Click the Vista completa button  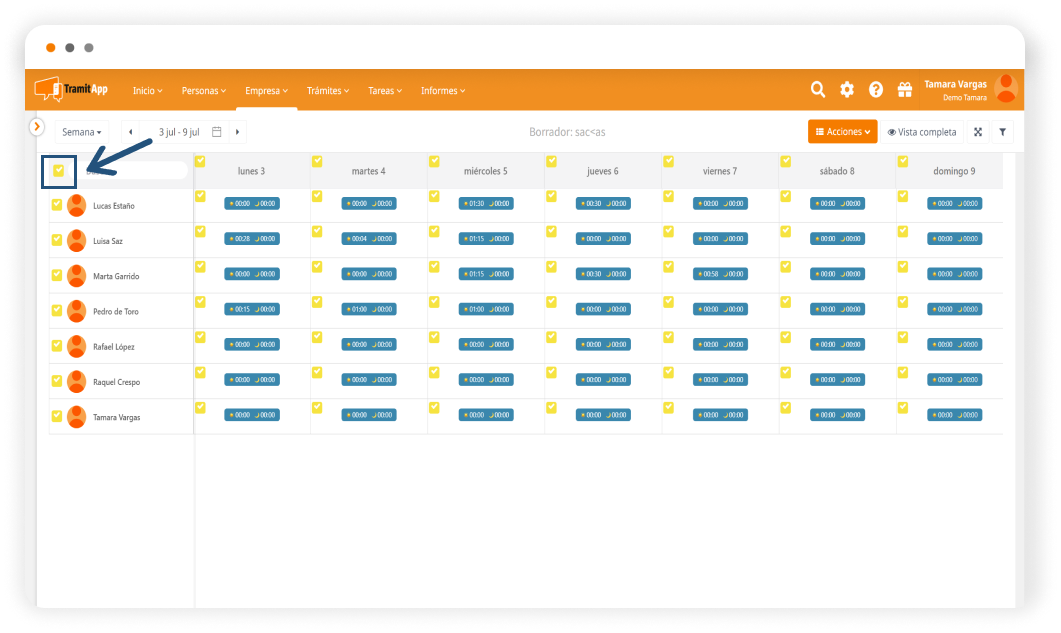tap(922, 132)
